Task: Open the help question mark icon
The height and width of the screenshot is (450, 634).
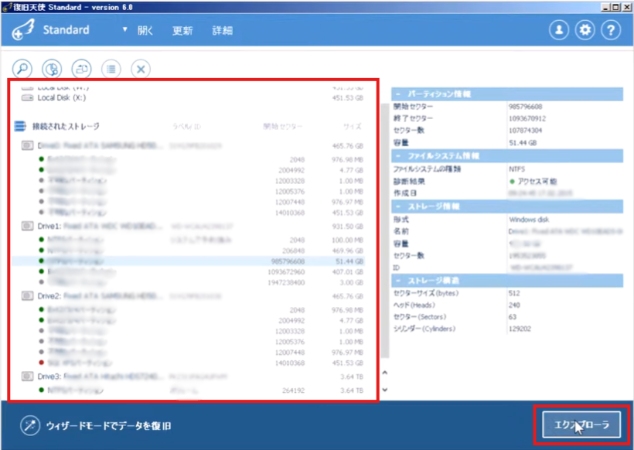Action: pos(611,30)
